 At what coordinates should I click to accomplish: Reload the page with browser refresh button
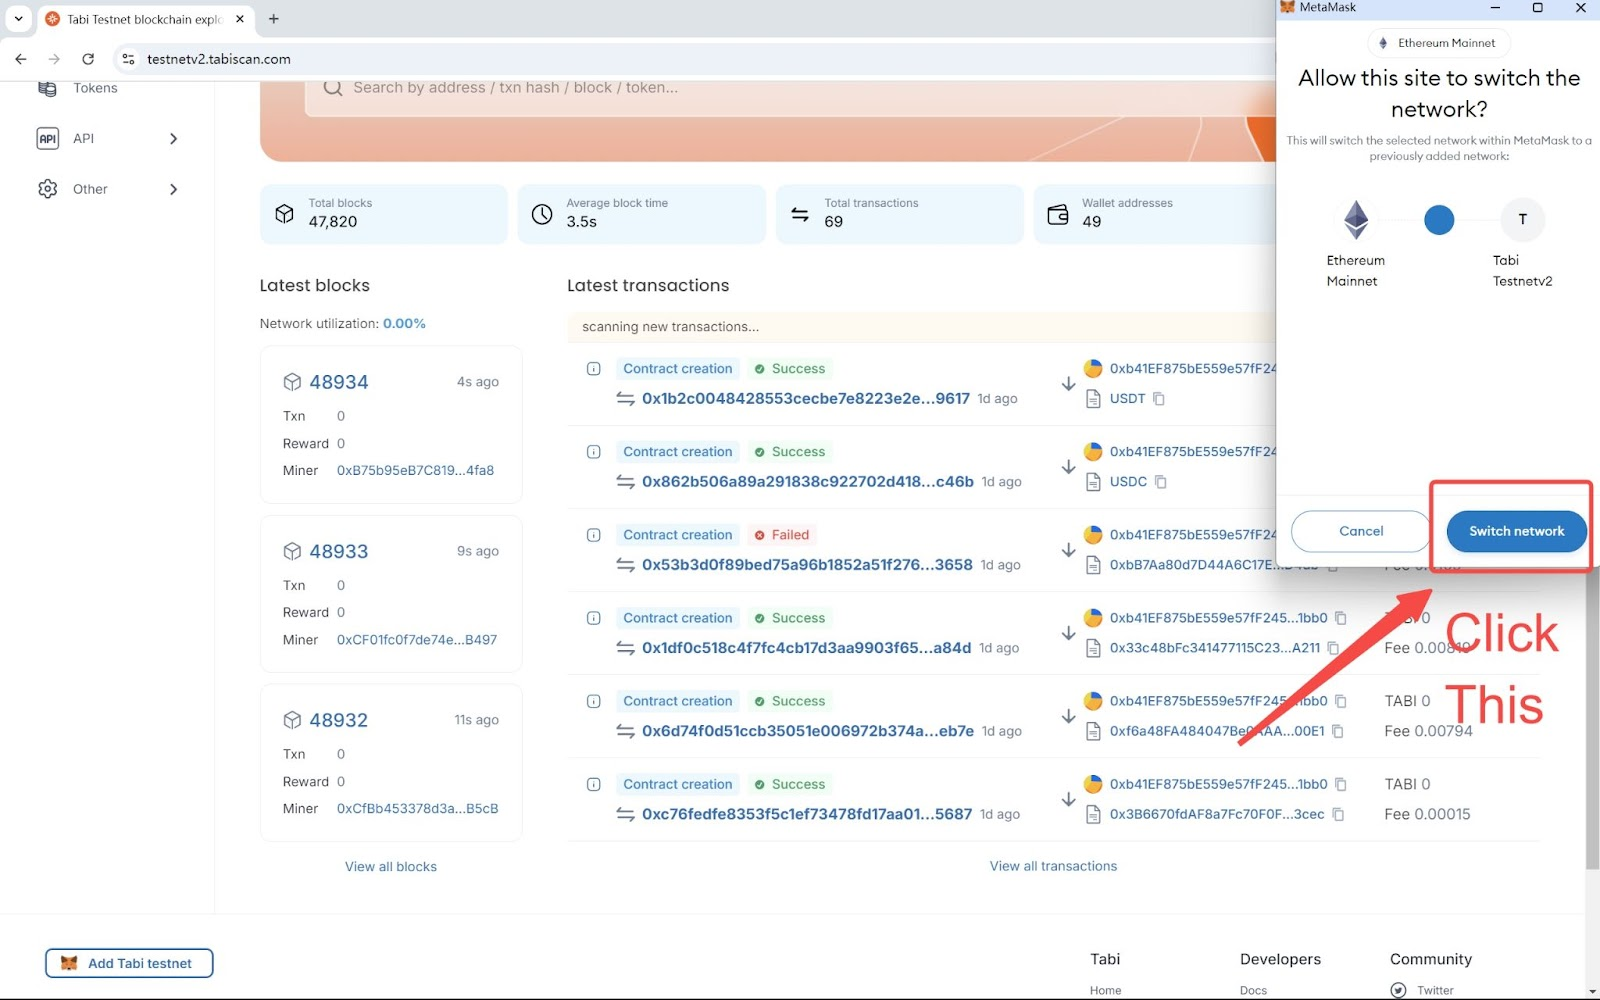coord(88,59)
